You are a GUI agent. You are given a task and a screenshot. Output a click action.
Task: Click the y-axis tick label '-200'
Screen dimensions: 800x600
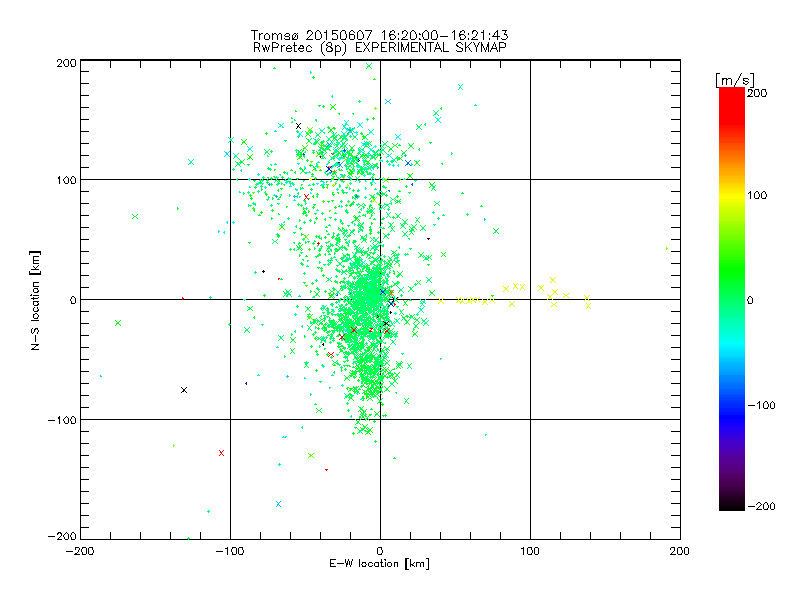(62, 536)
